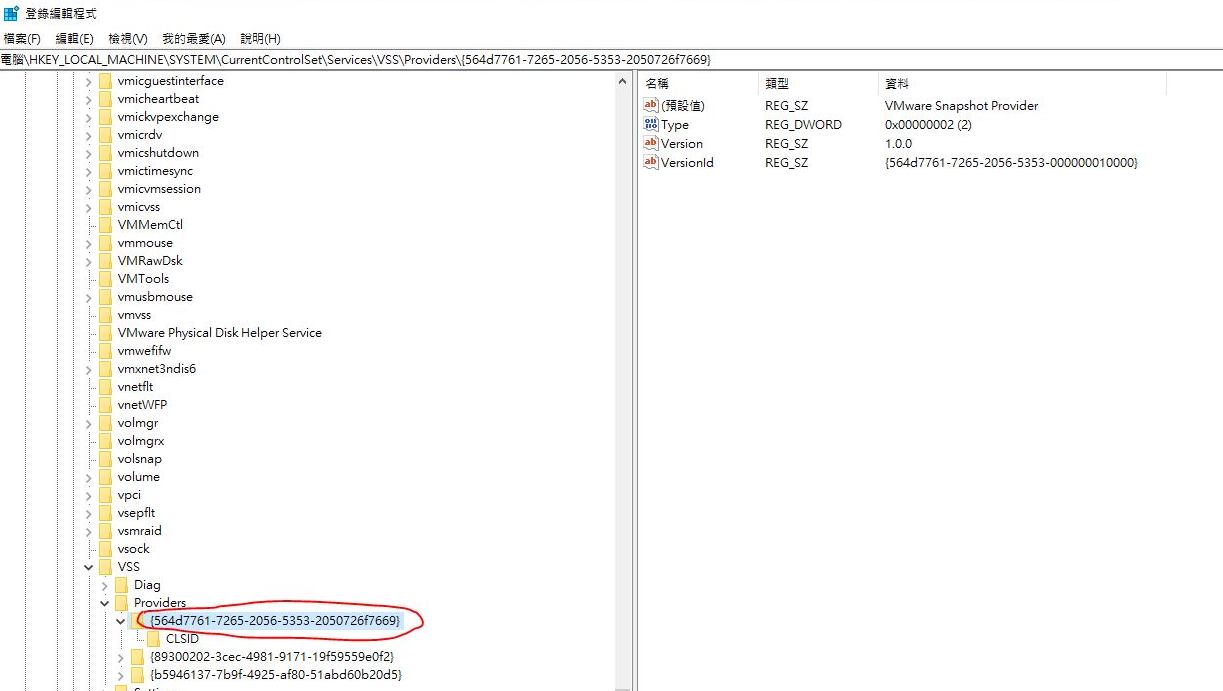
Task: Click the ab icon next to VersionId
Action: (650, 162)
